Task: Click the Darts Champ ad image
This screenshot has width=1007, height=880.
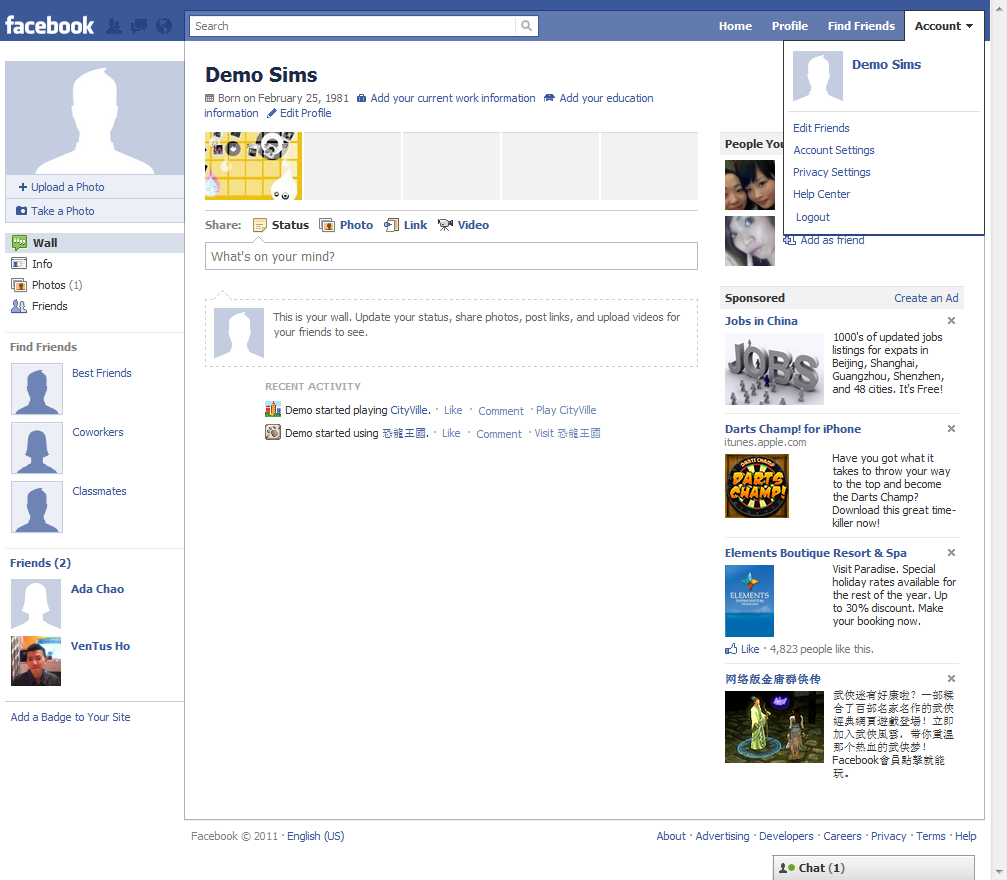Action: (x=757, y=486)
